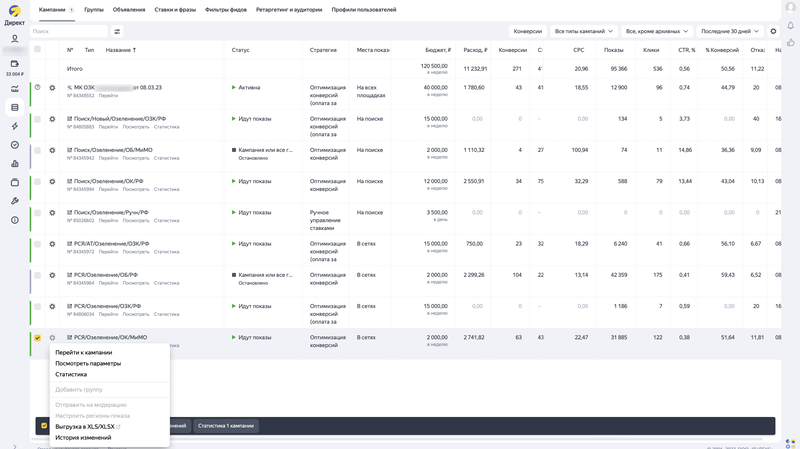Open the user avatar at top right
The image size is (800, 449).
pos(790,7)
